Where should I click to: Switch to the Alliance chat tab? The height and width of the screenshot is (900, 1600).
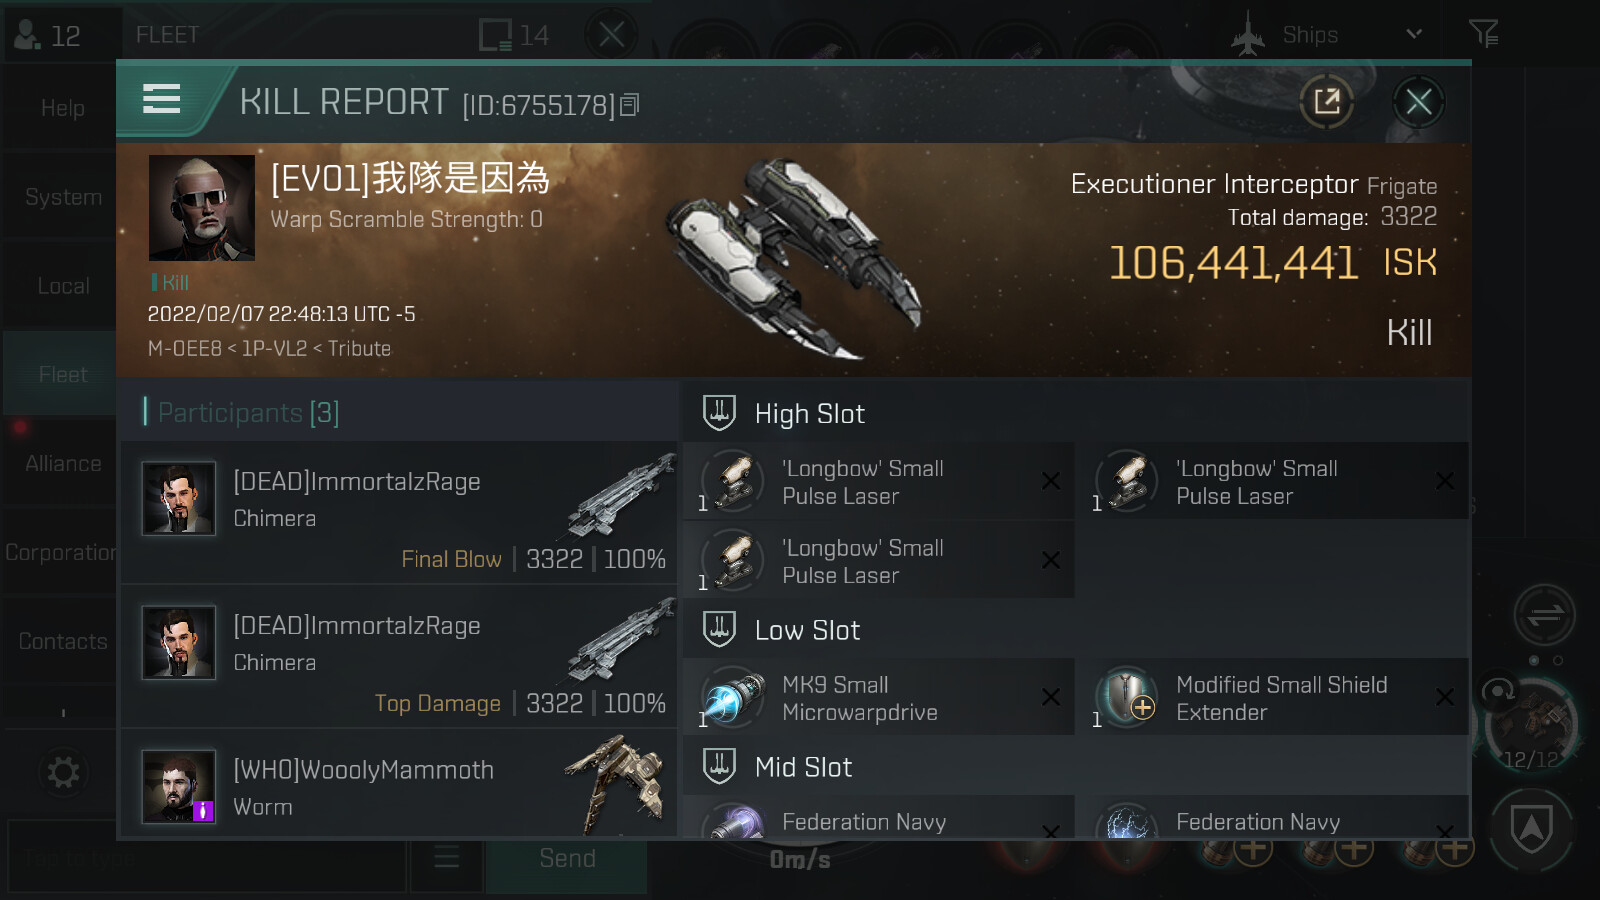(x=62, y=464)
